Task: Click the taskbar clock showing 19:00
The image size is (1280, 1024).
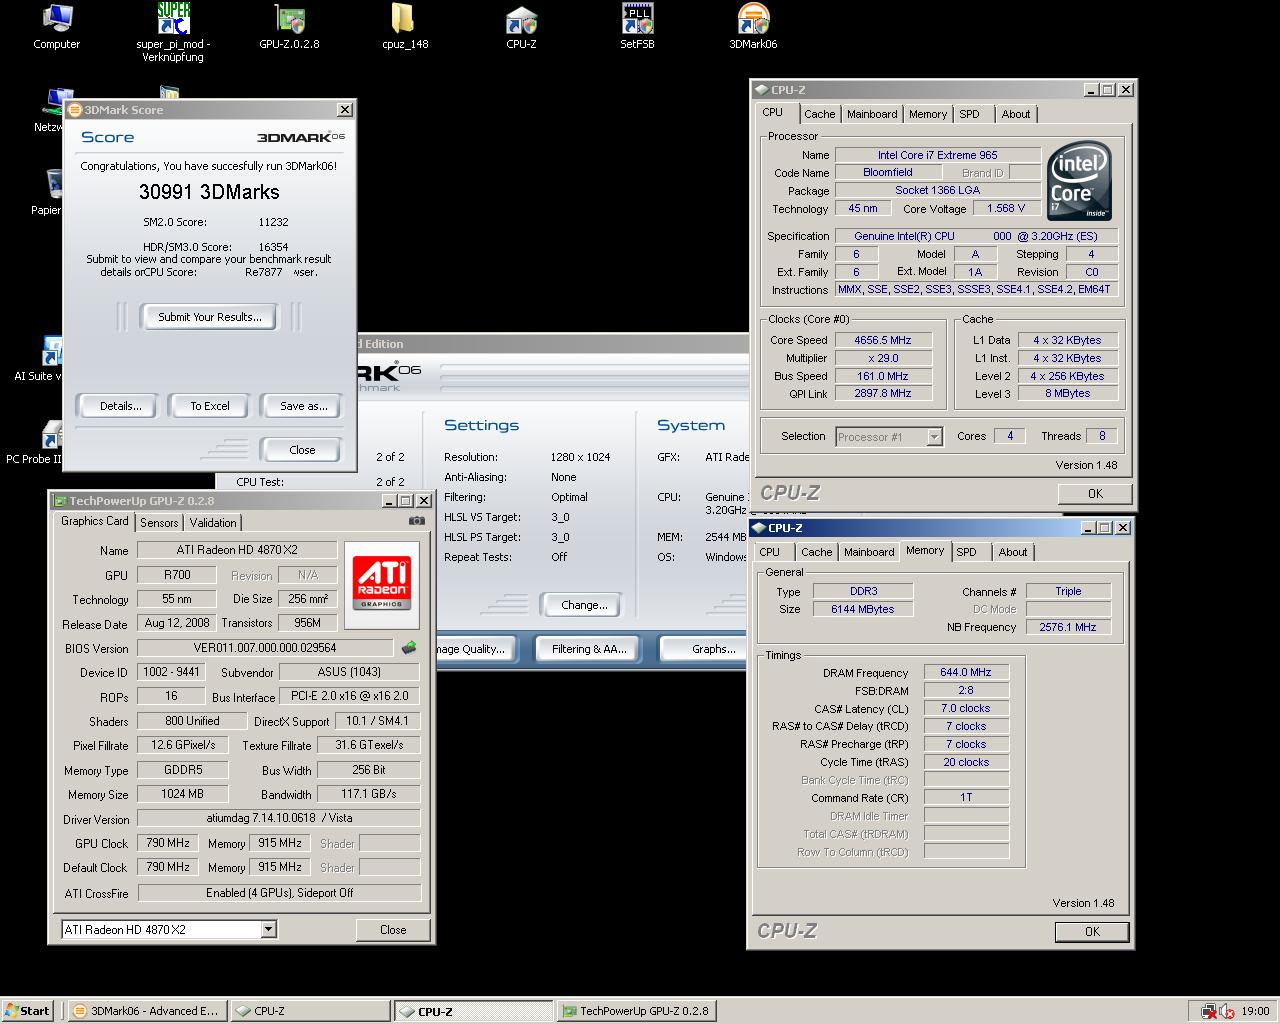Action: pos(1255,1011)
